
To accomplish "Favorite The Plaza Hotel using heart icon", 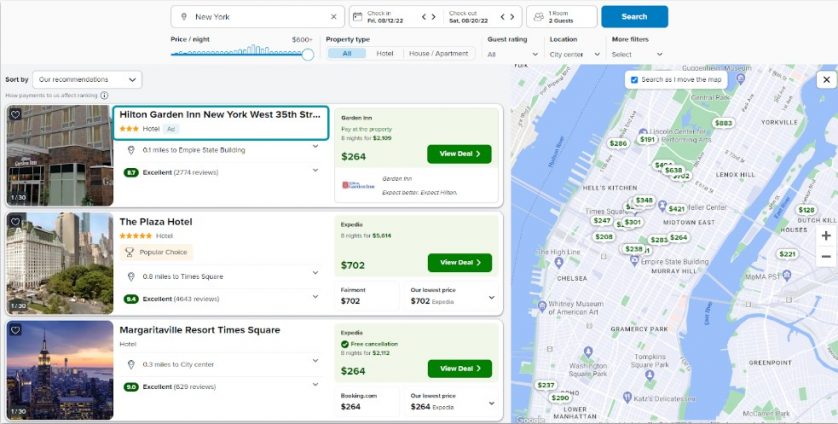I will [15, 221].
